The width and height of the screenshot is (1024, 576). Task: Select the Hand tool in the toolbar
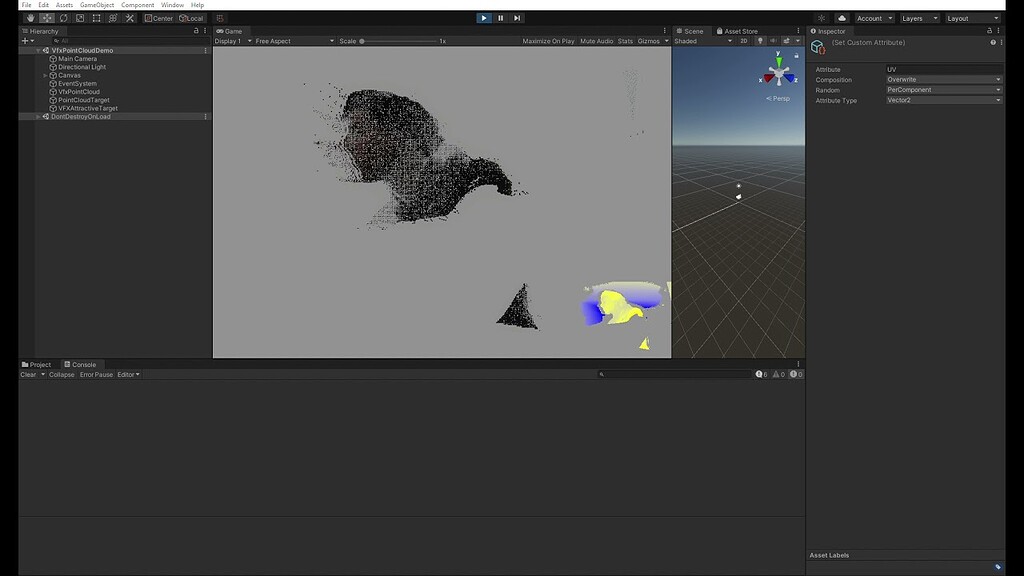point(31,18)
